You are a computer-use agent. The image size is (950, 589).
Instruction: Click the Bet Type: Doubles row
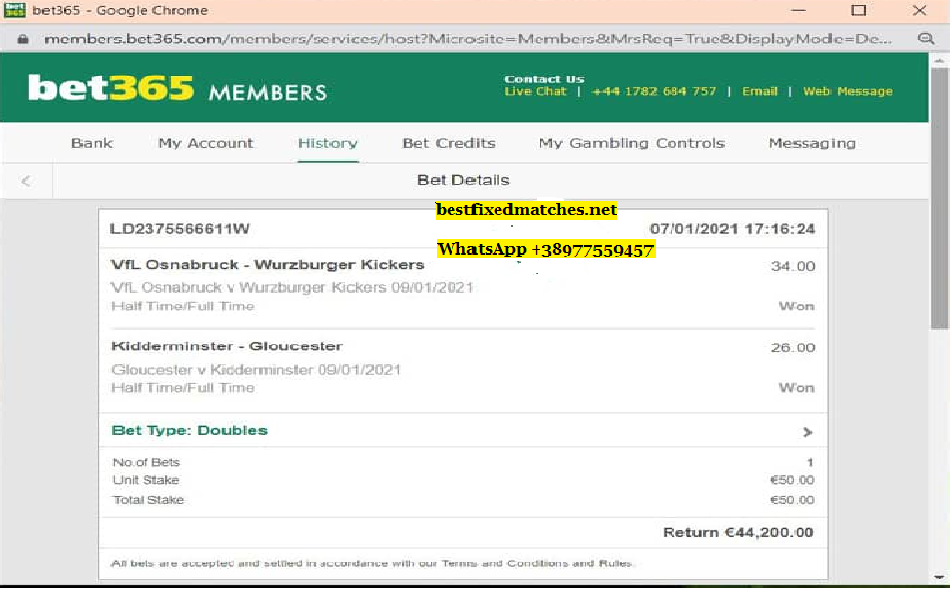463,431
